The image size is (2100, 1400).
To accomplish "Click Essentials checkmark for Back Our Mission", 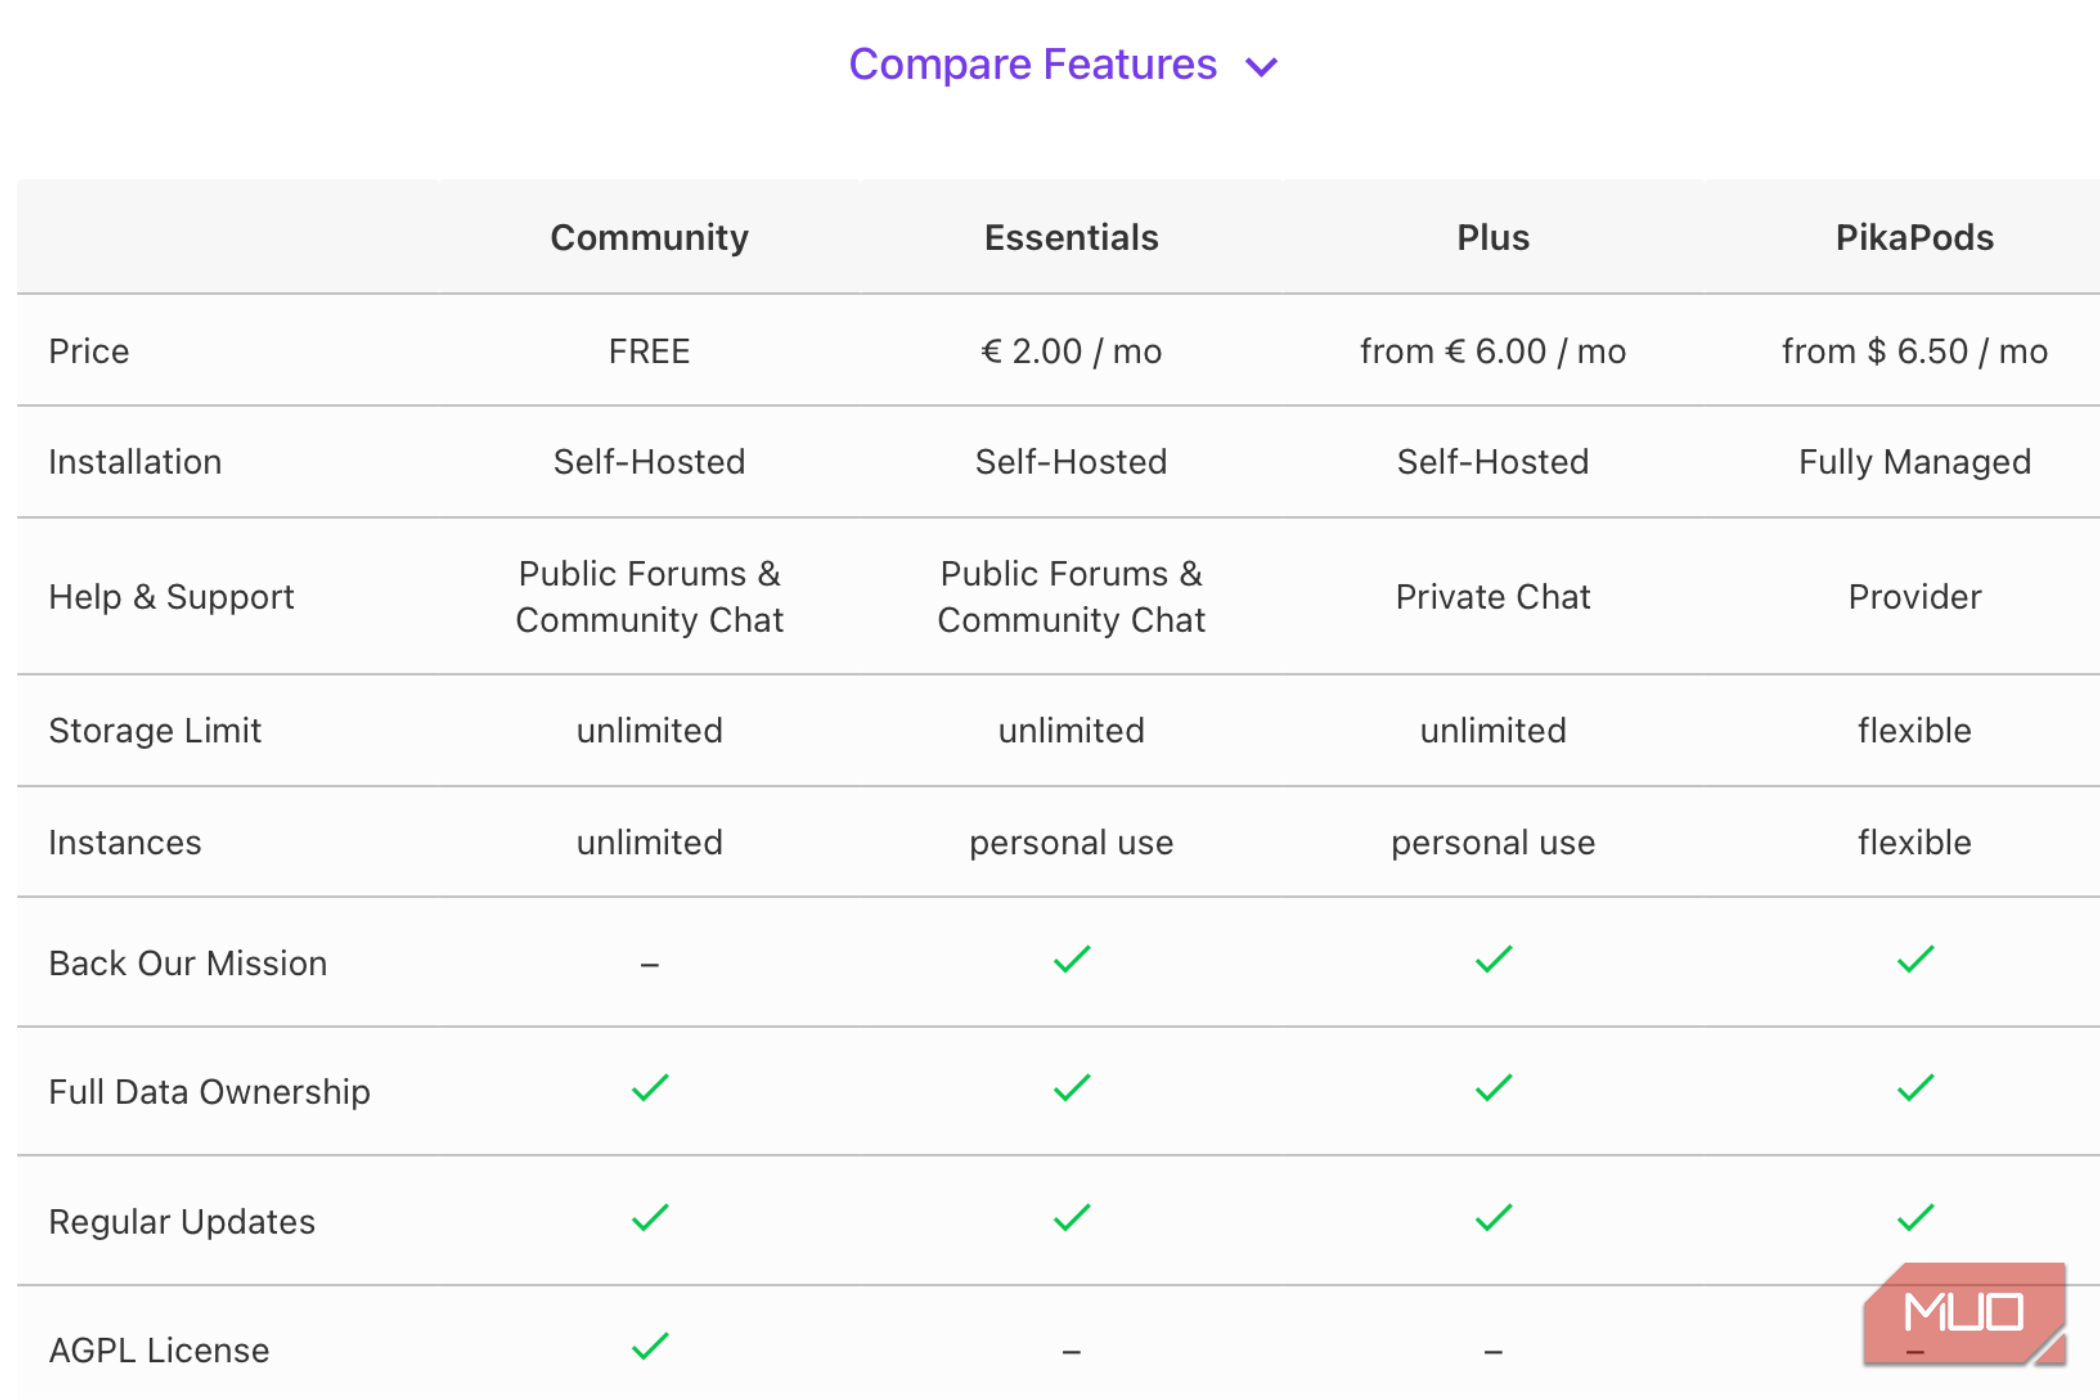I will click(1071, 960).
